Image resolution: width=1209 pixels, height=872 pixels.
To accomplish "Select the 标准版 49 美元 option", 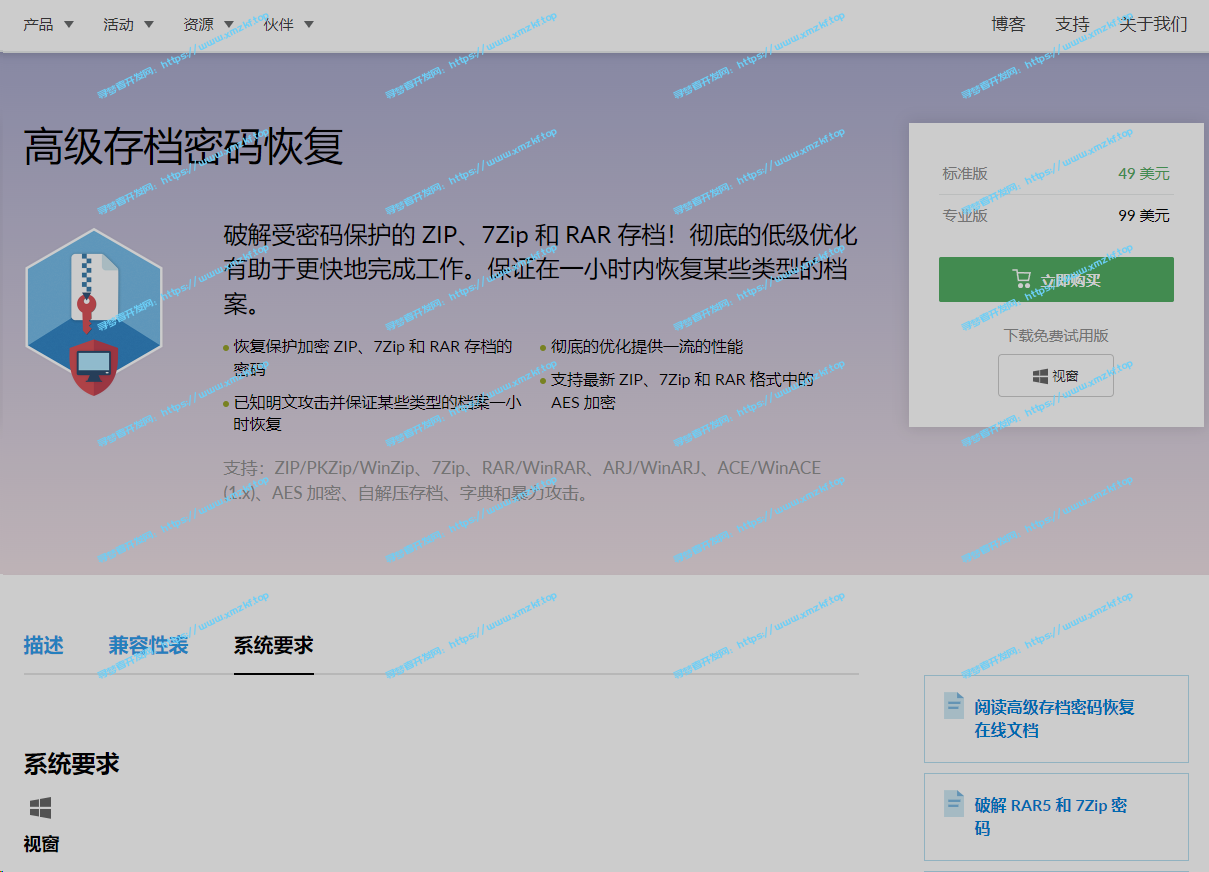I will pyautogui.click(x=1056, y=174).
